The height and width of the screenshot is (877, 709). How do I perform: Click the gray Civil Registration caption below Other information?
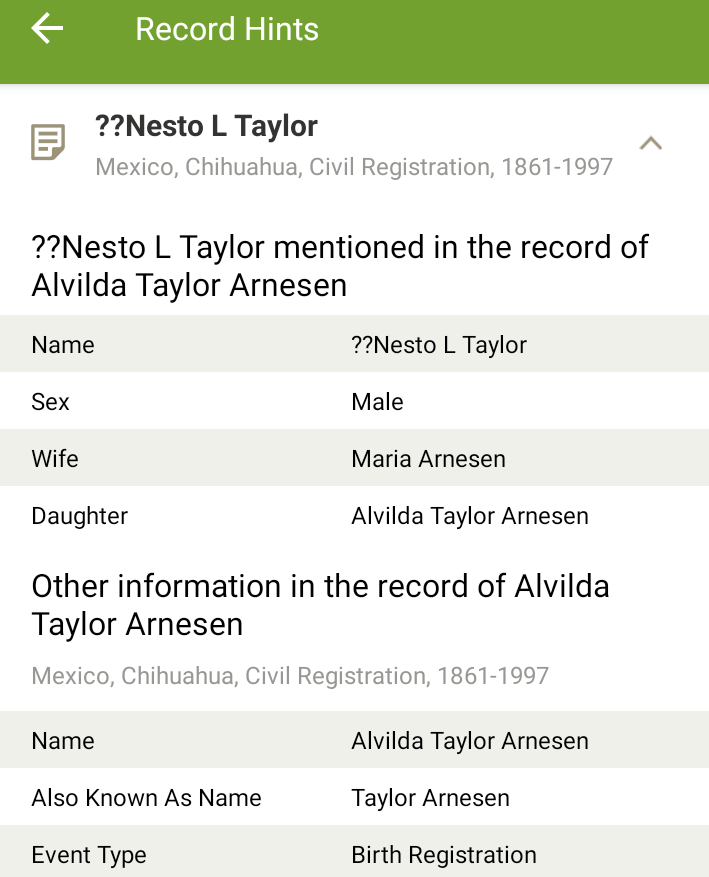click(x=290, y=676)
